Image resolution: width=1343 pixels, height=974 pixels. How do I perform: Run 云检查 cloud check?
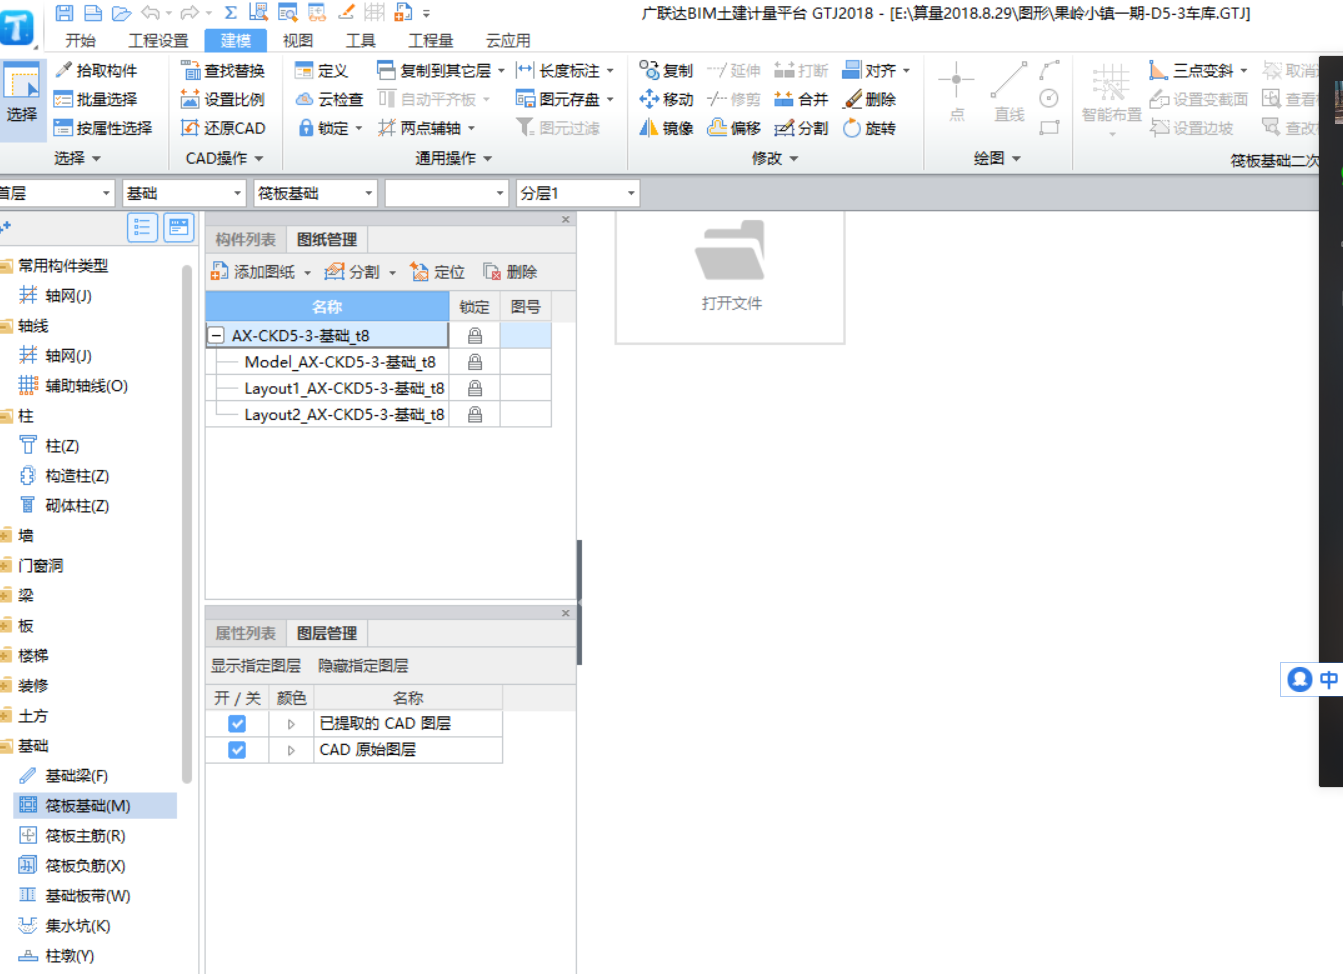[329, 99]
